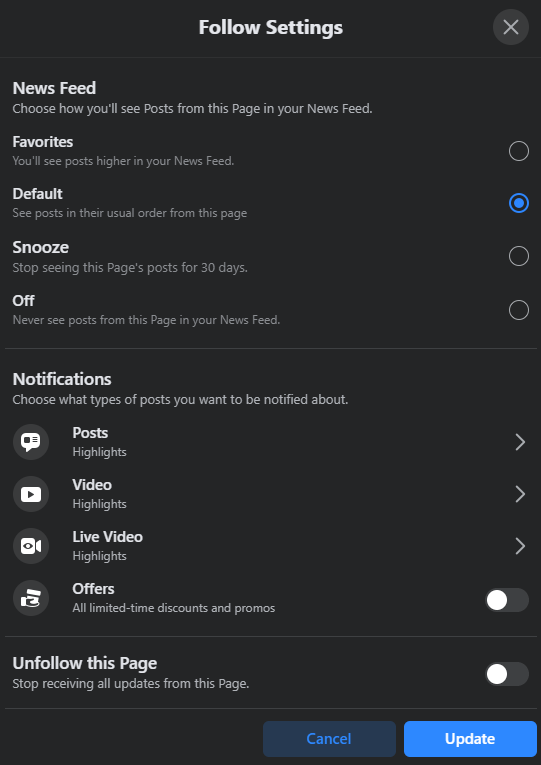Screen dimensions: 541x765
Task: Close the Follow Settings dialog
Action: [511, 27]
